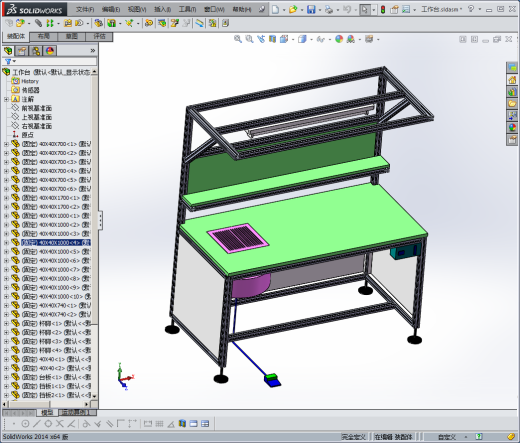This screenshot has height=443, width=520.
Task: Click the feature tree vertical scrollbar down arrow
Action: [94, 396]
